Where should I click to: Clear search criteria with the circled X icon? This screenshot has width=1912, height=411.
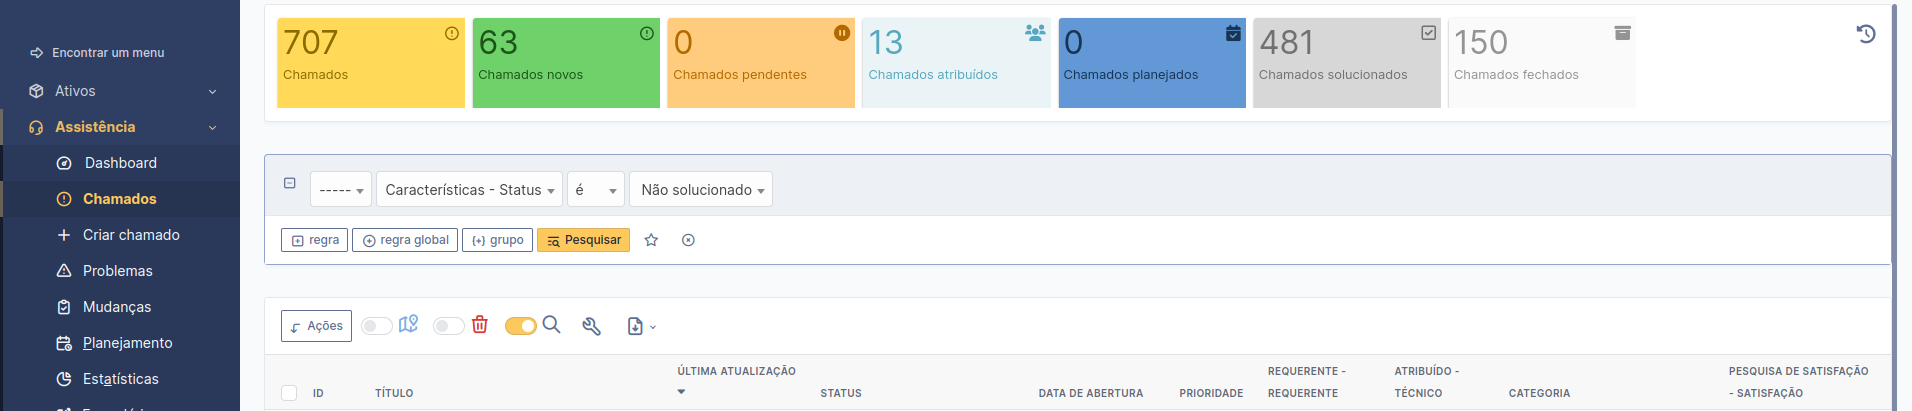688,240
